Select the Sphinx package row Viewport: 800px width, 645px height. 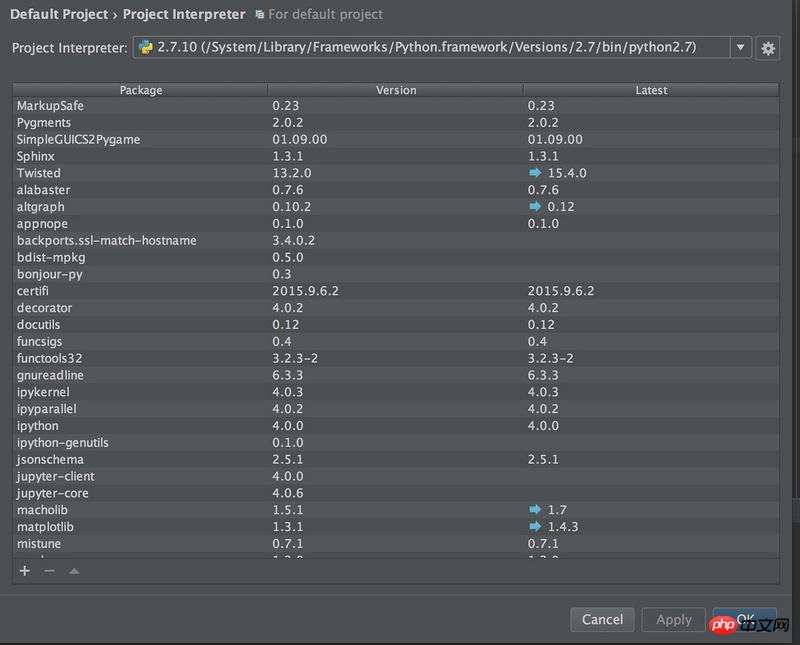tap(396, 156)
